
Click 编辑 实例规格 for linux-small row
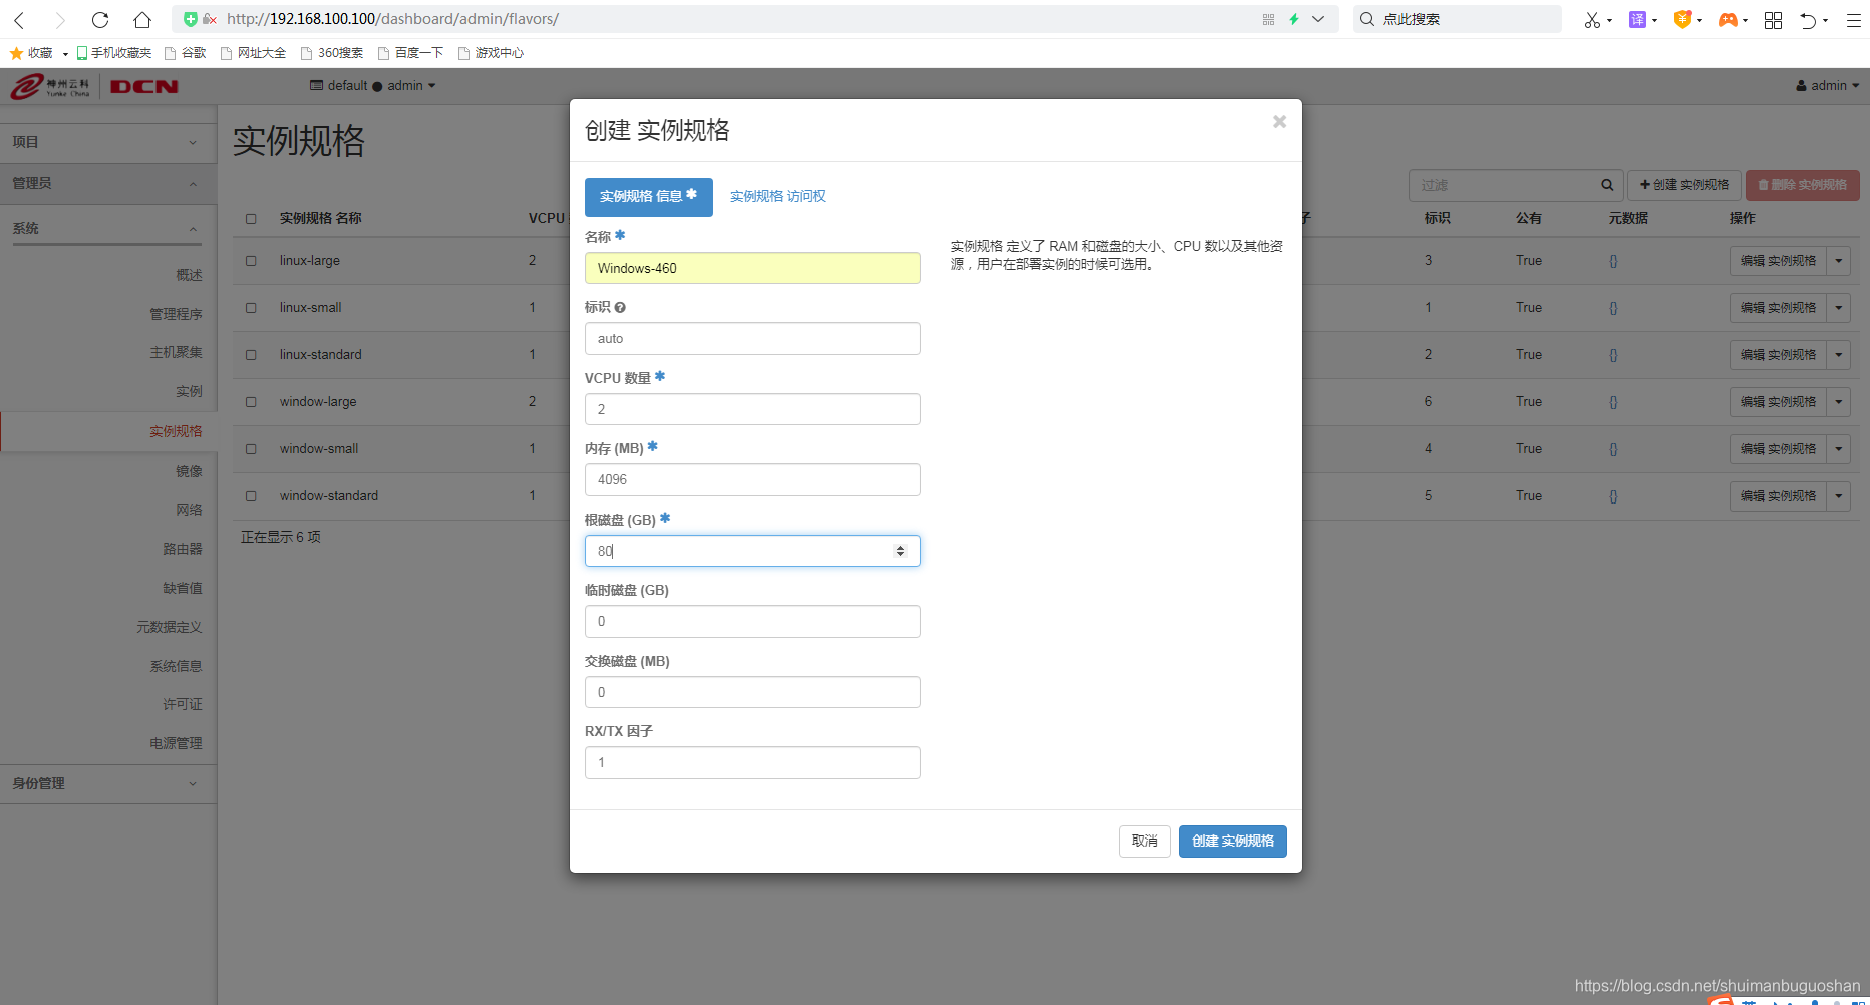(x=1778, y=308)
